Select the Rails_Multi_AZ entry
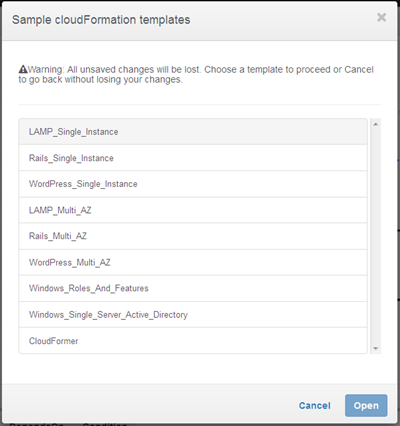400x426 pixels. pyautogui.click(x=193, y=236)
